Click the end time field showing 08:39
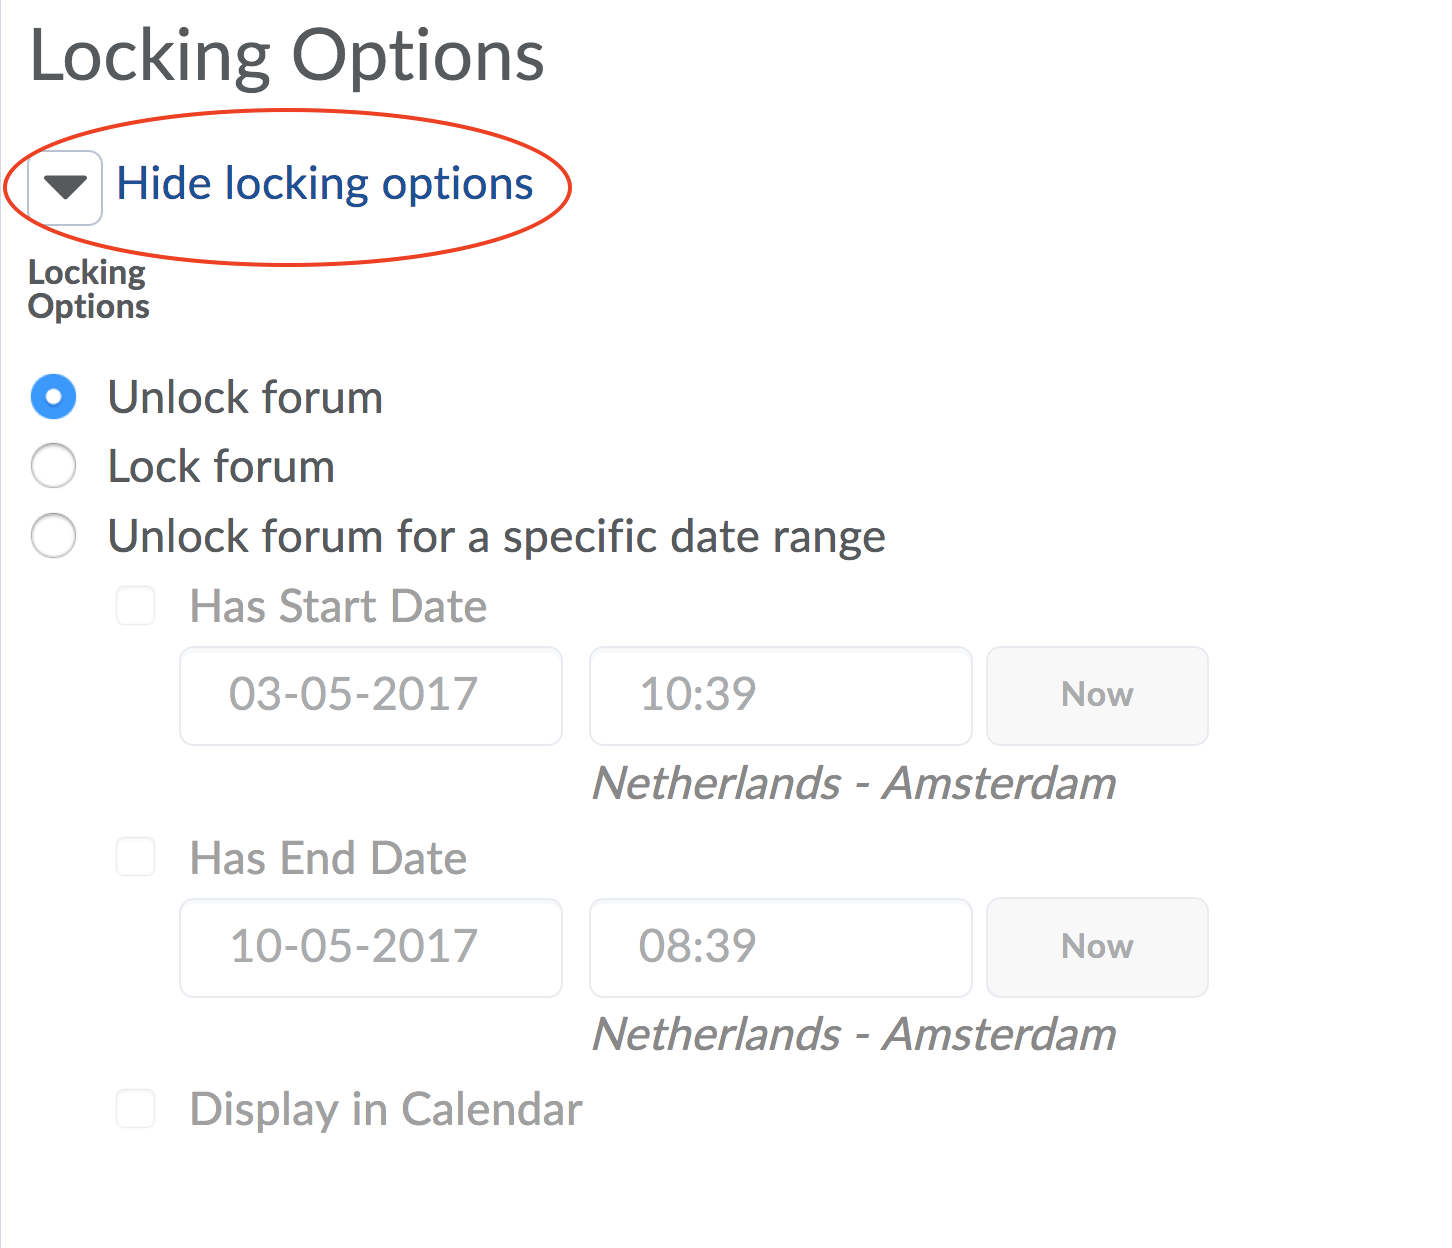 coord(780,947)
